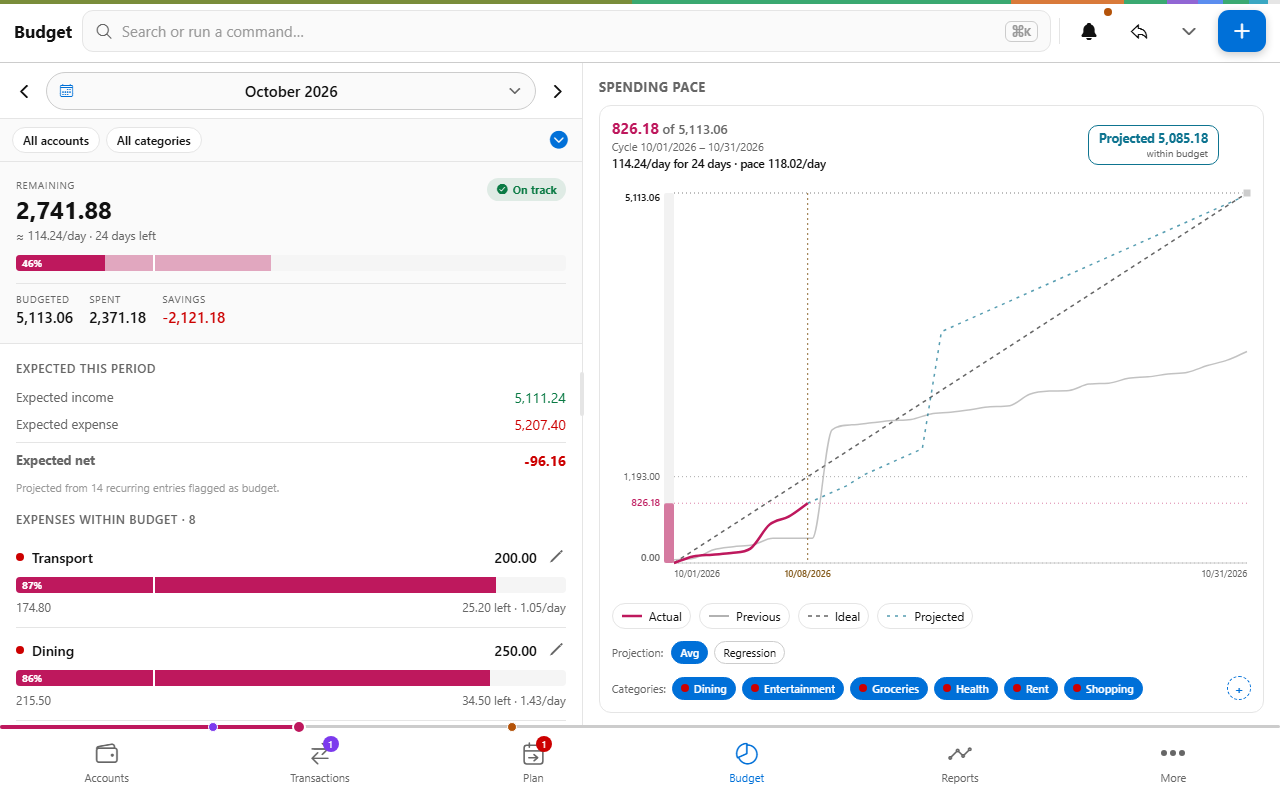This screenshot has height=800, width=1280.
Task: Toggle the Rent category chip
Action: pos(1031,689)
